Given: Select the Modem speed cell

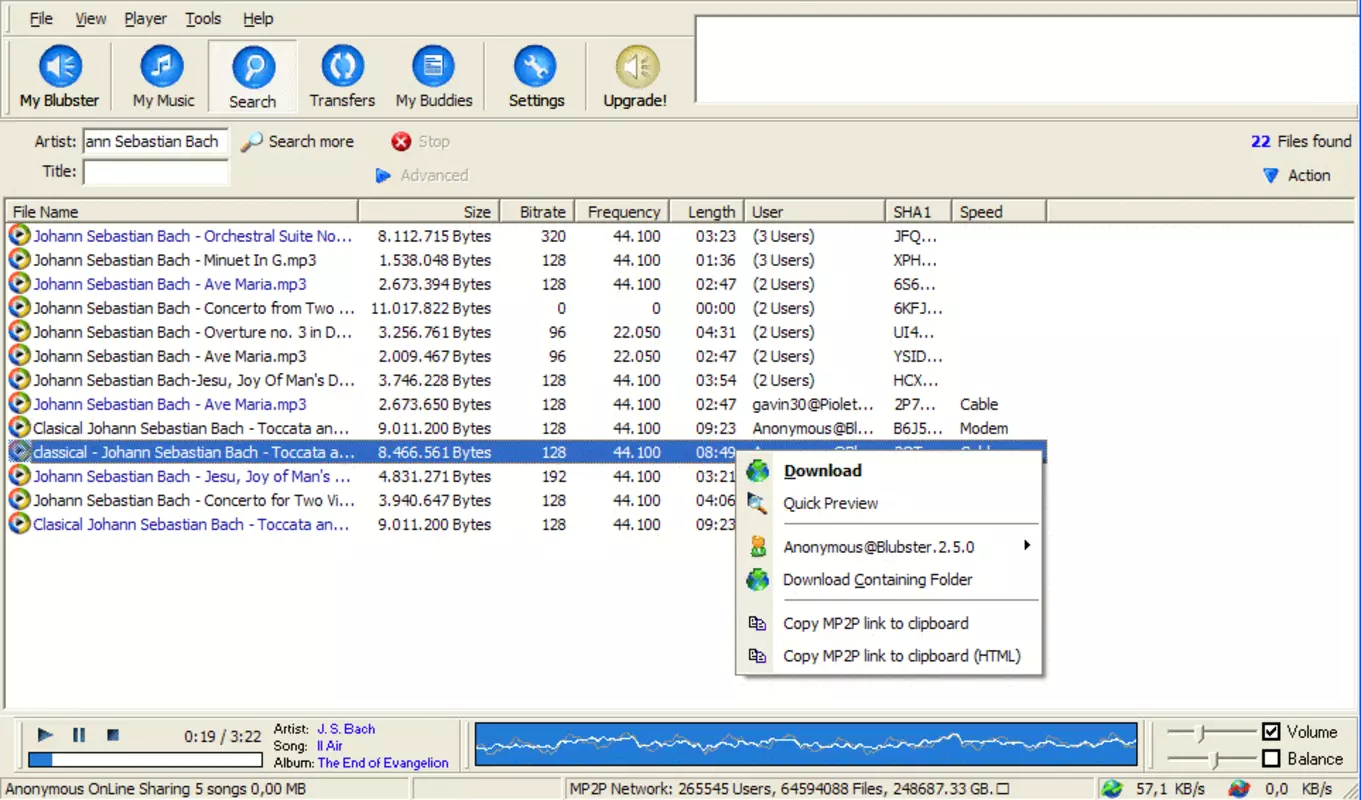Looking at the screenshot, I should click(x=984, y=428).
